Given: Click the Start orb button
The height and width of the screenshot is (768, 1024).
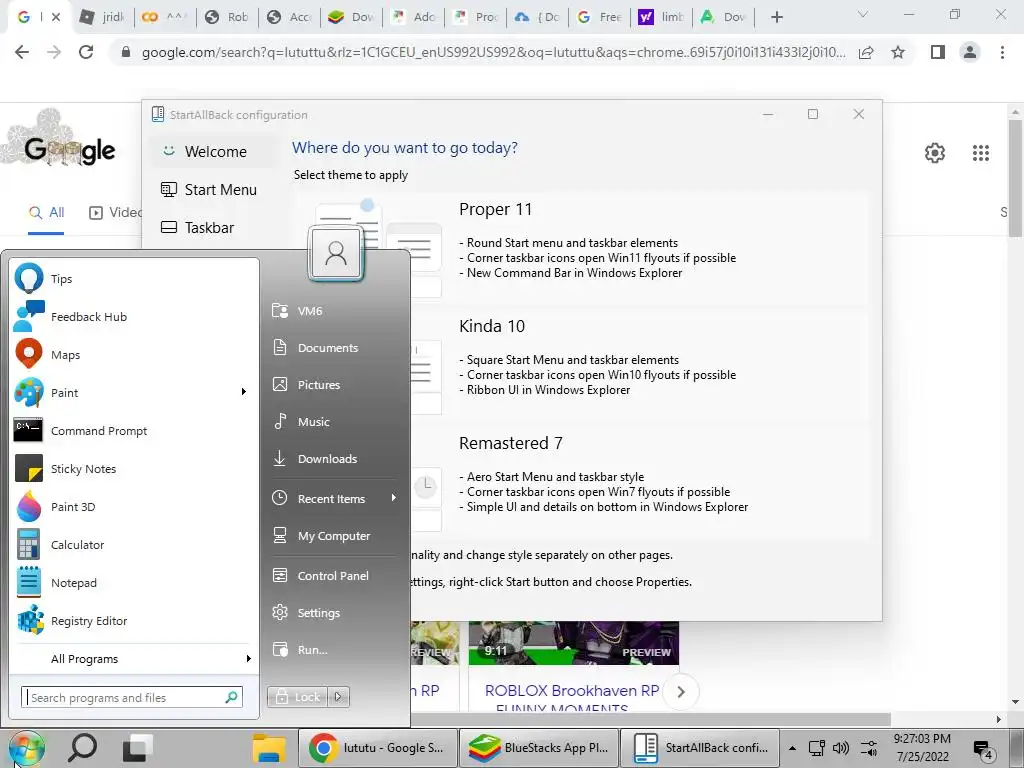Looking at the screenshot, I should click(27, 748).
